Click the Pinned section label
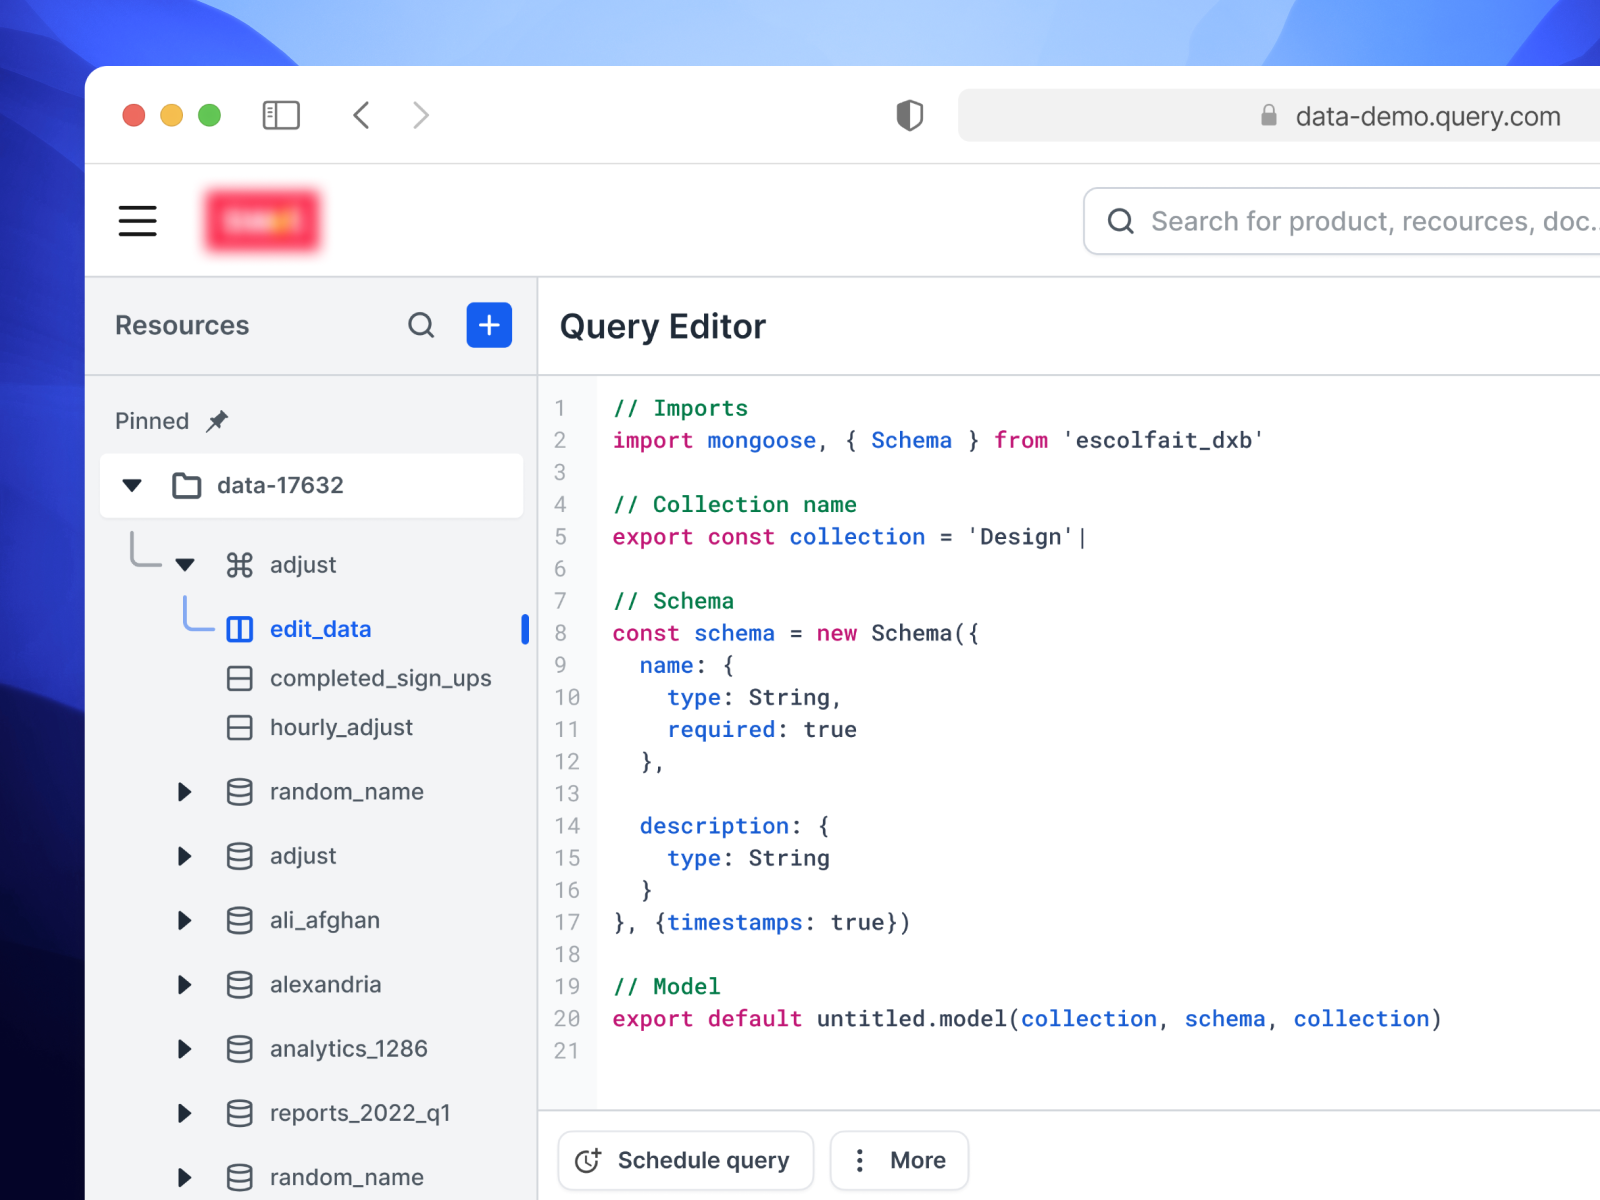The image size is (1600, 1200). click(x=152, y=421)
